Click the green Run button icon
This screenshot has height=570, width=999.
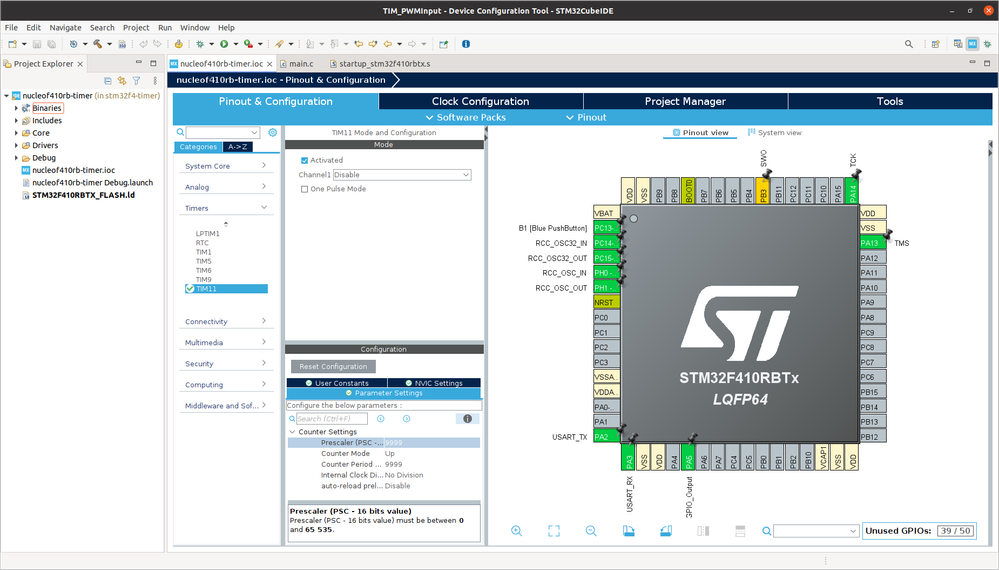click(x=224, y=44)
